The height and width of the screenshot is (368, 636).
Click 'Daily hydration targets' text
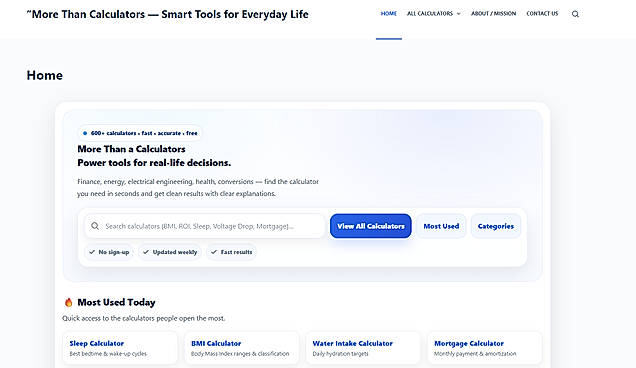coord(340,354)
